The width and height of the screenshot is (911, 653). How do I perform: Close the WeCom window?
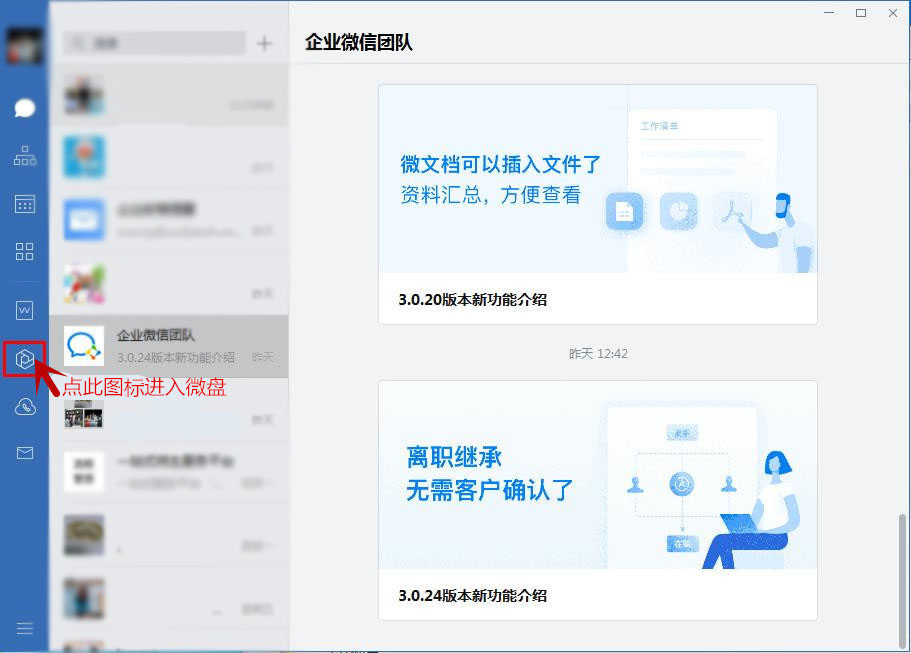click(x=893, y=13)
